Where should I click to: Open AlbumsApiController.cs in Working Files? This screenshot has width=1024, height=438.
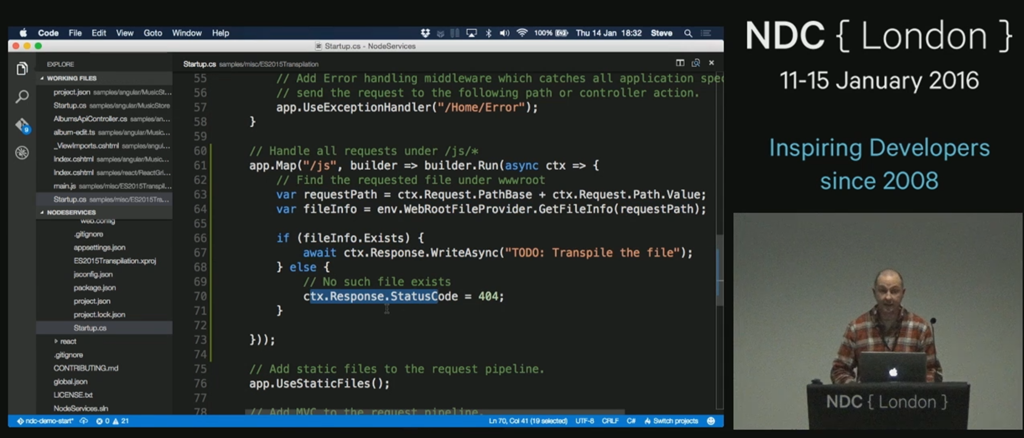(x=104, y=119)
